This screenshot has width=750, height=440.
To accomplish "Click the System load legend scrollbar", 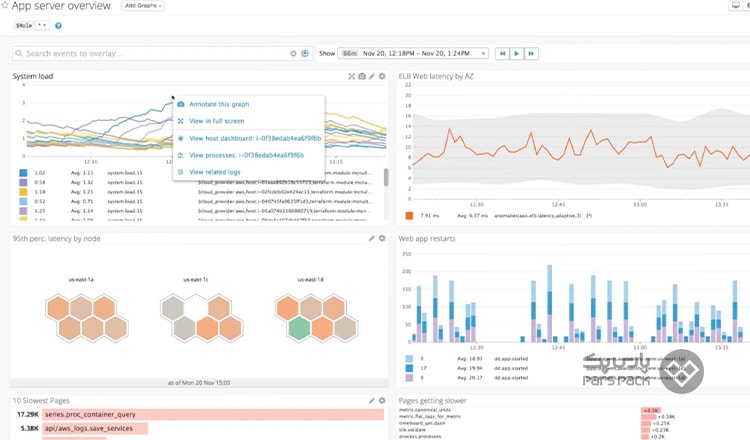I will coord(386,177).
